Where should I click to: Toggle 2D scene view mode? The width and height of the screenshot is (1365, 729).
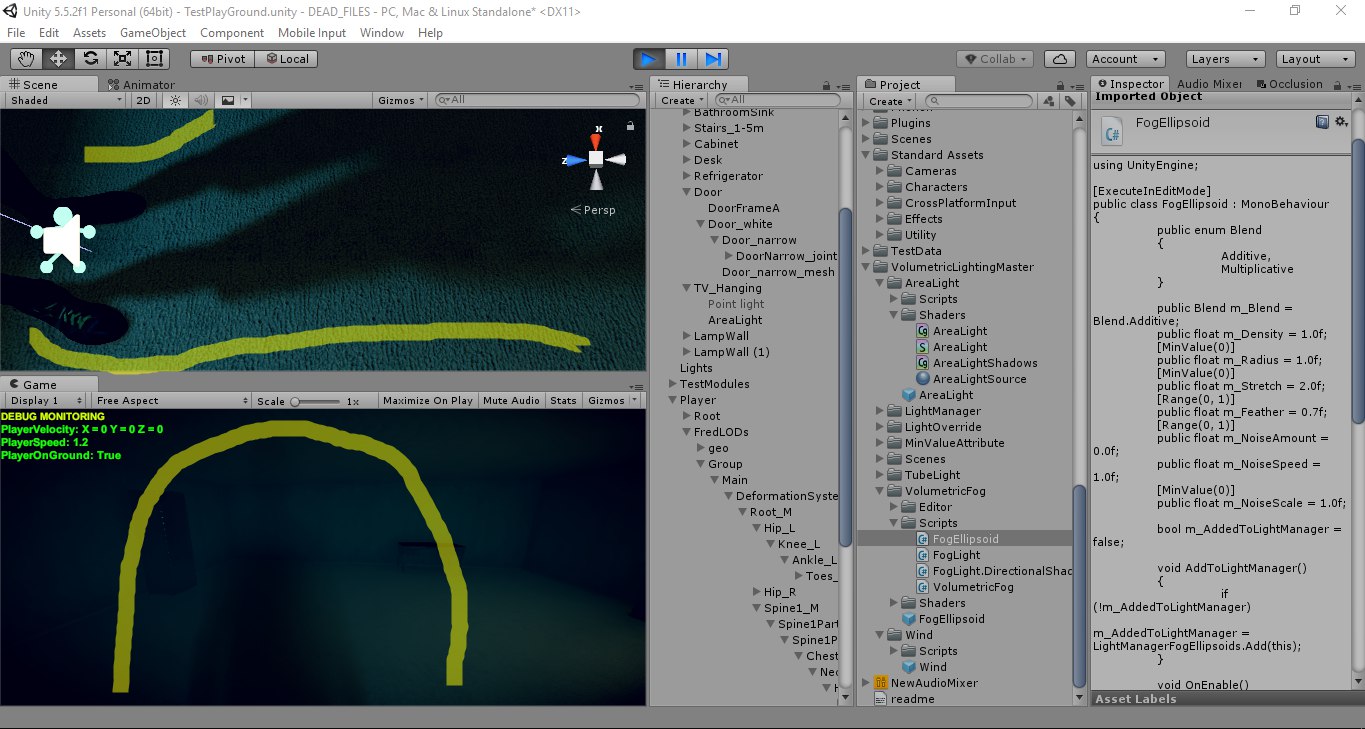pos(144,100)
